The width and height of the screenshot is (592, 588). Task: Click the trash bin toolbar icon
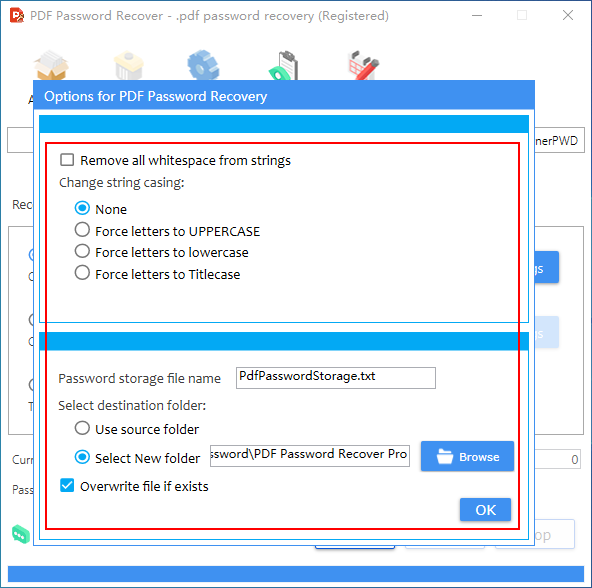pos(128,65)
